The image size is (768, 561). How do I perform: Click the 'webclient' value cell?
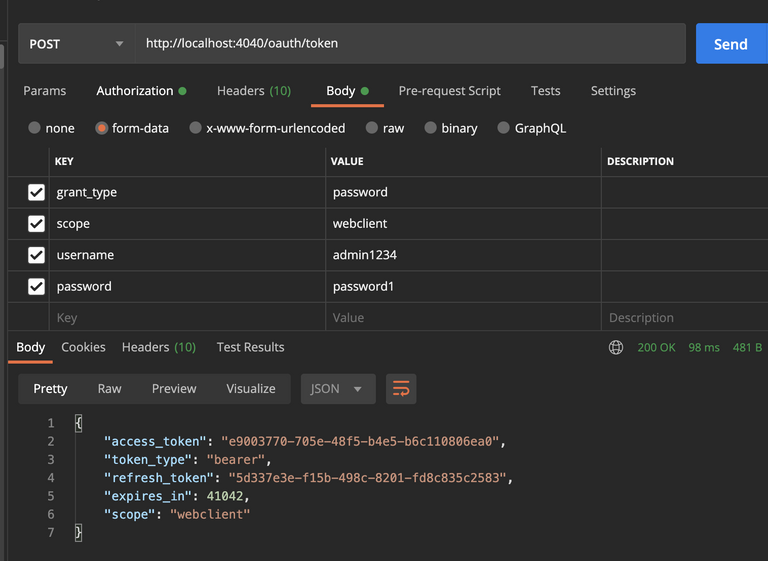[463, 224]
